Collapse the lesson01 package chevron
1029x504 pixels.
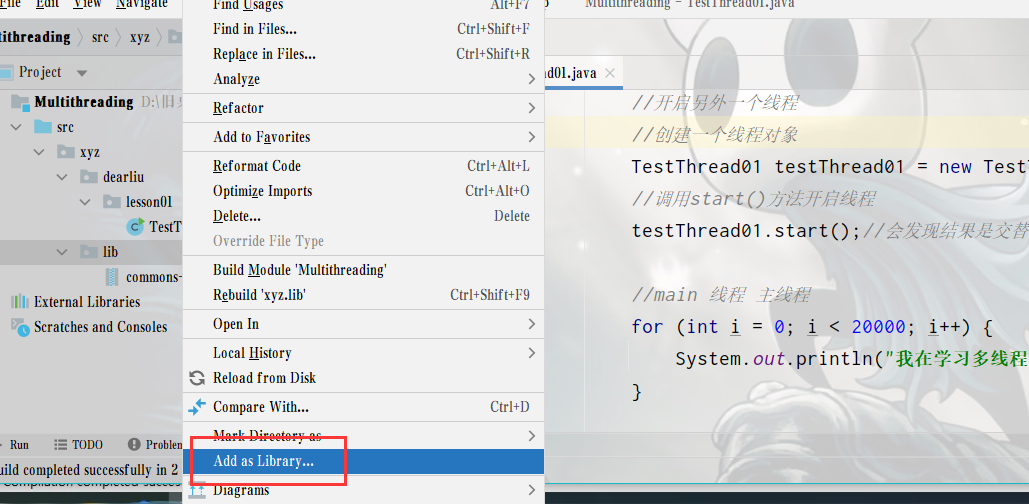point(85,202)
